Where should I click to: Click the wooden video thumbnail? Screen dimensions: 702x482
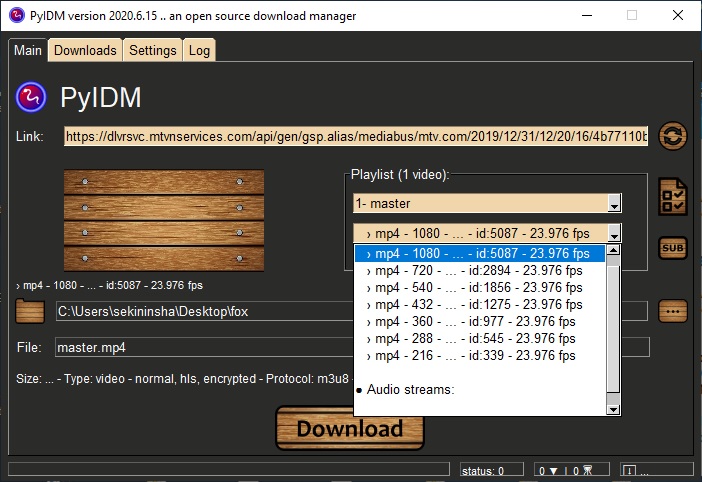tap(164, 220)
